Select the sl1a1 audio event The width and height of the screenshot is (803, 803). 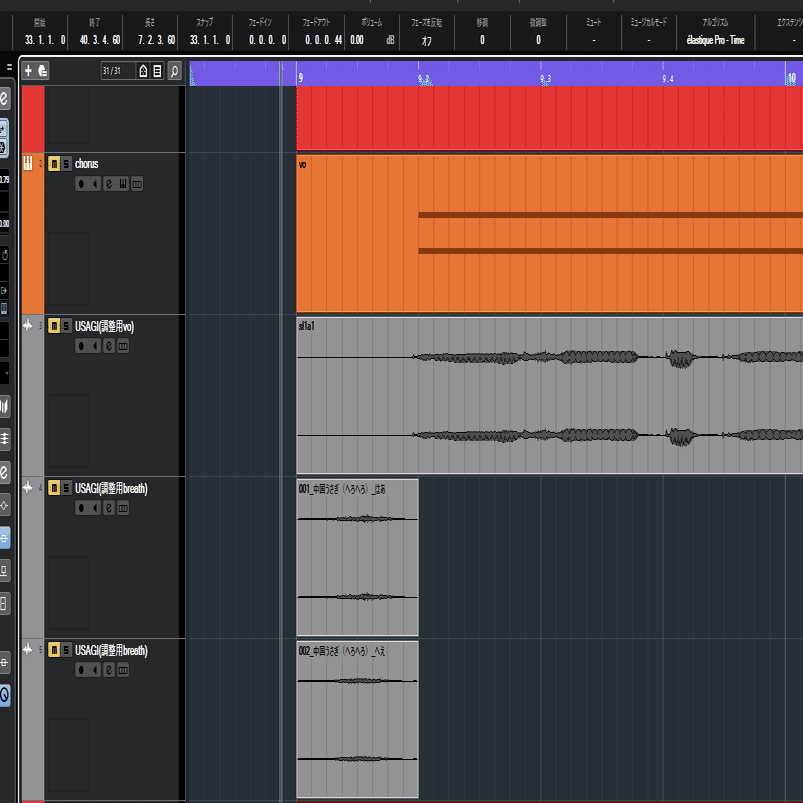(x=550, y=395)
